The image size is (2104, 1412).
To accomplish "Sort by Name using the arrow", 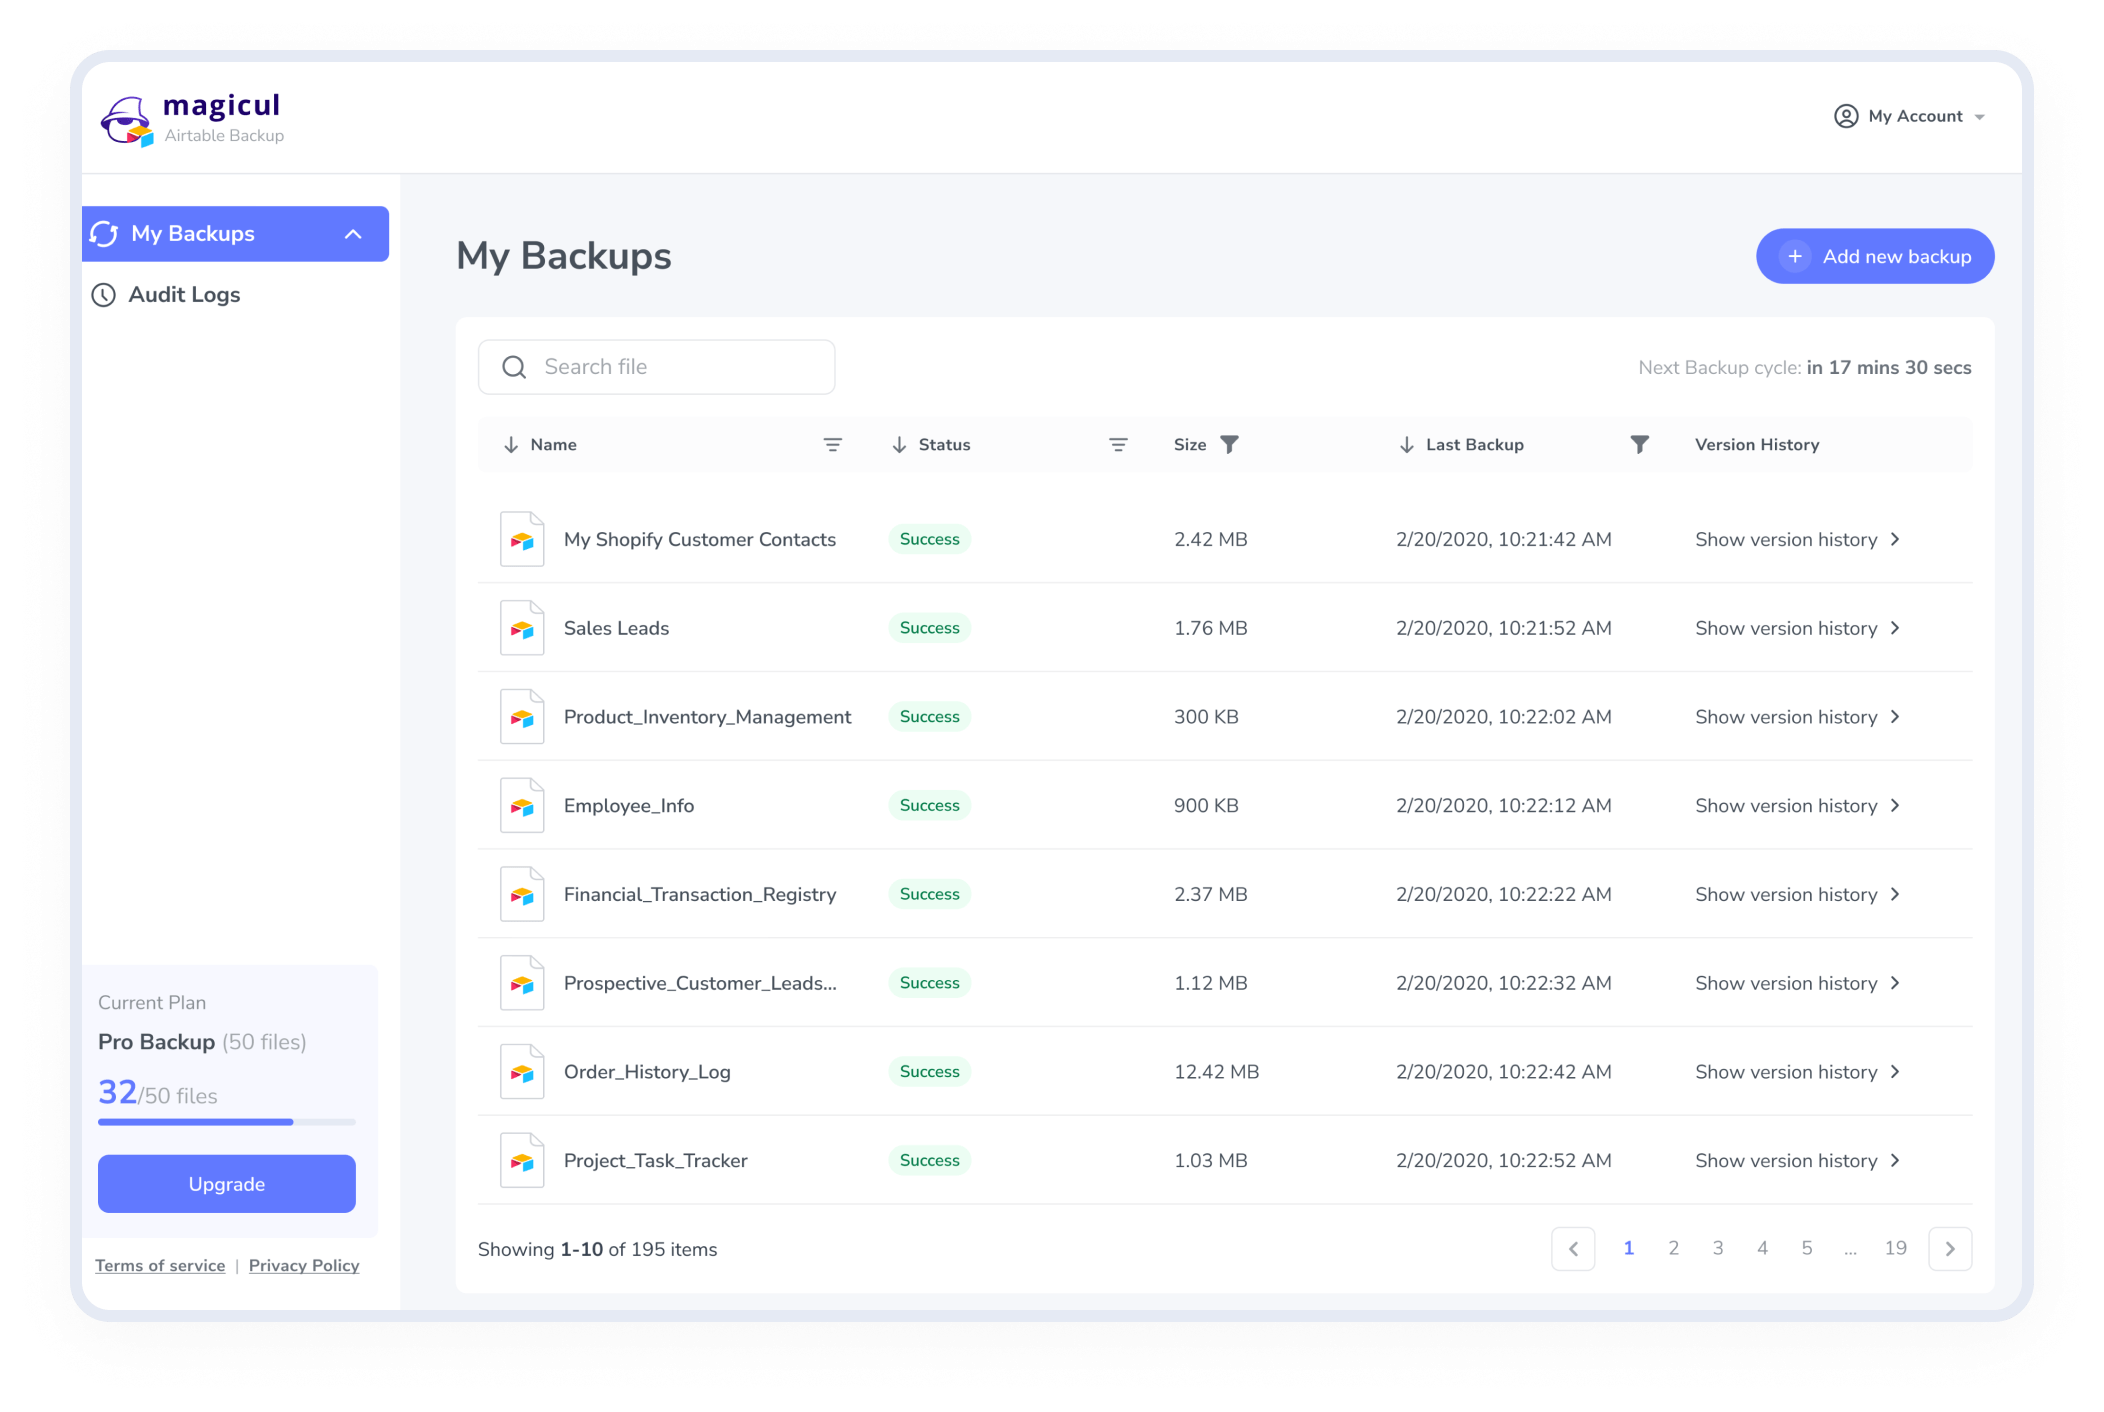I will (511, 445).
